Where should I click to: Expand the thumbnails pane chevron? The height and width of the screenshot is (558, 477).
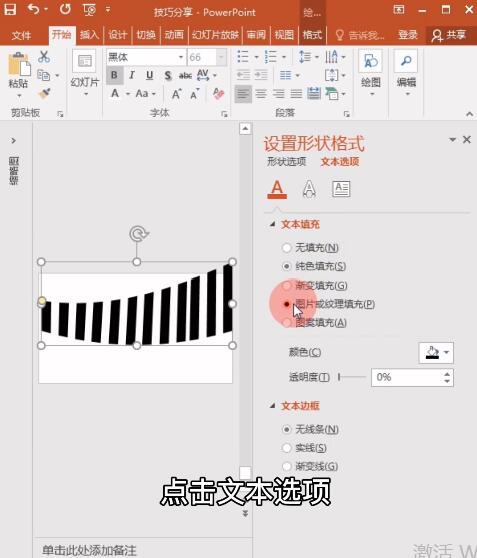(x=14, y=141)
